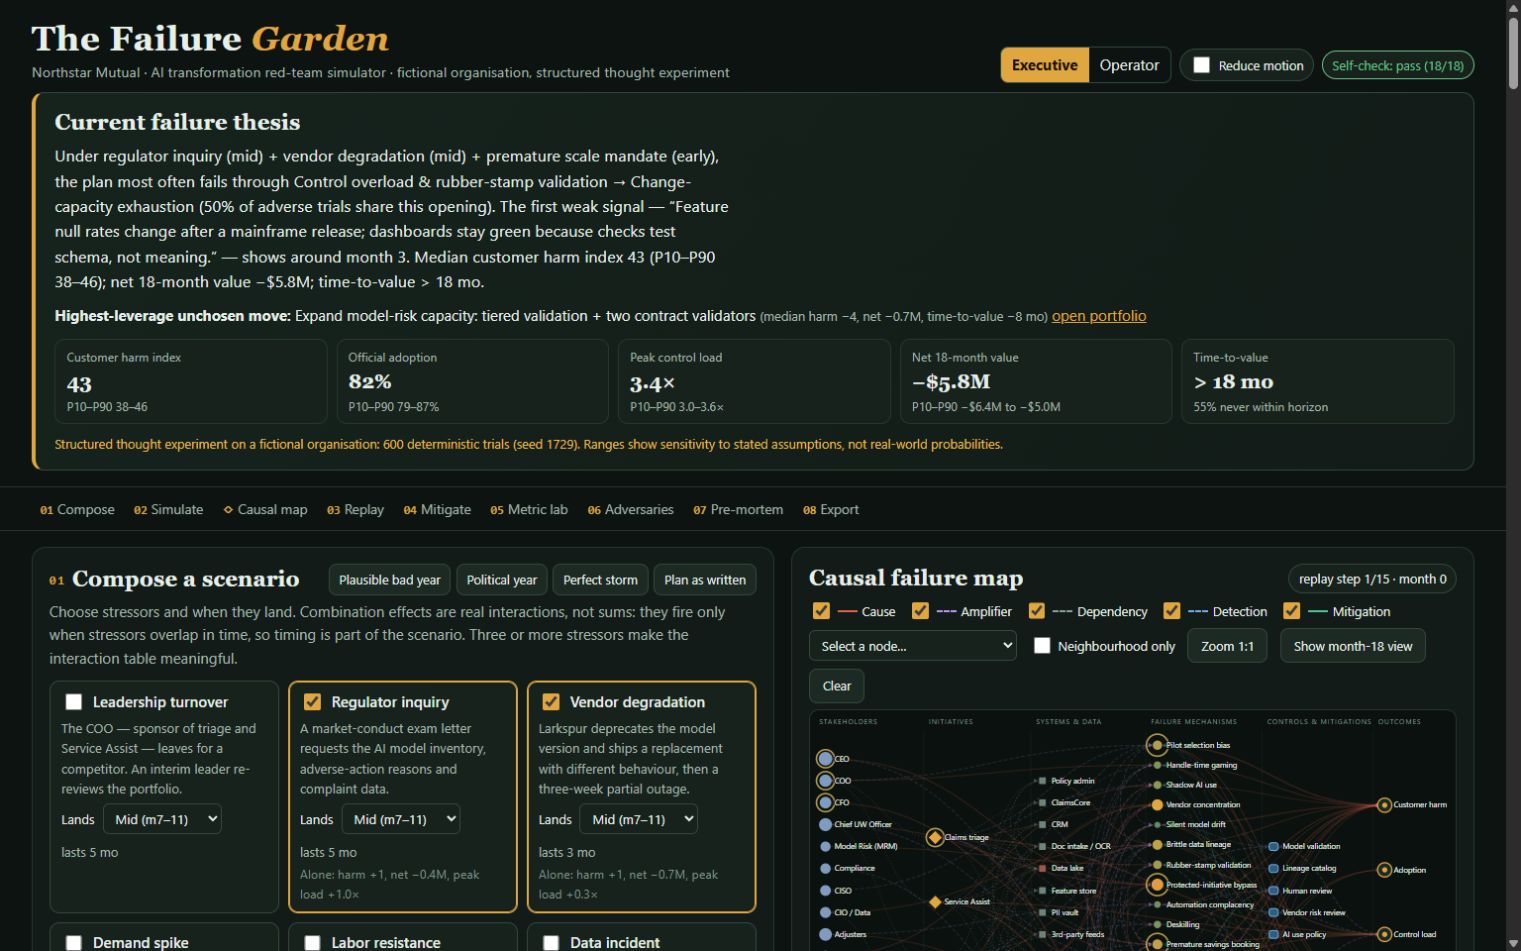The height and width of the screenshot is (951, 1521).
Task: Go to the 04 Mitigate section
Action: [437, 509]
